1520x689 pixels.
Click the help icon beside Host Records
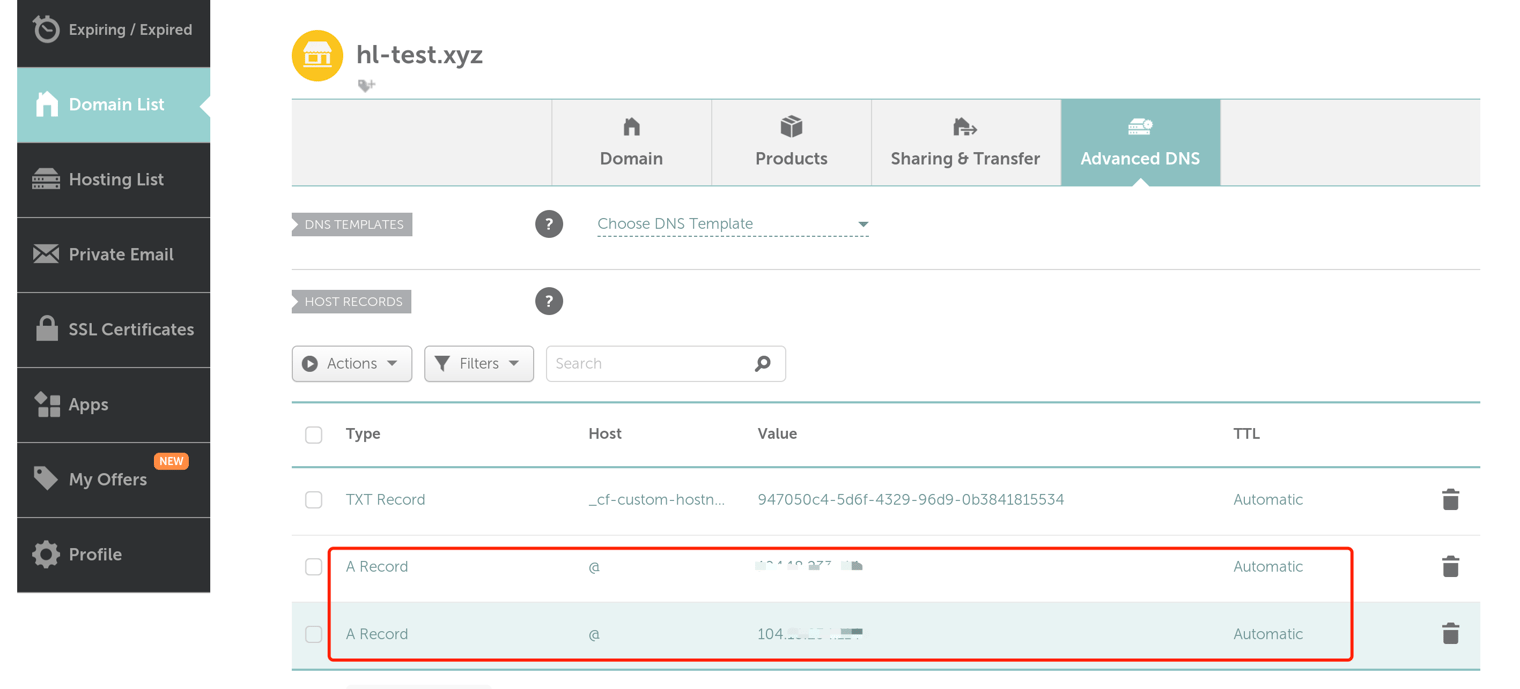[549, 301]
